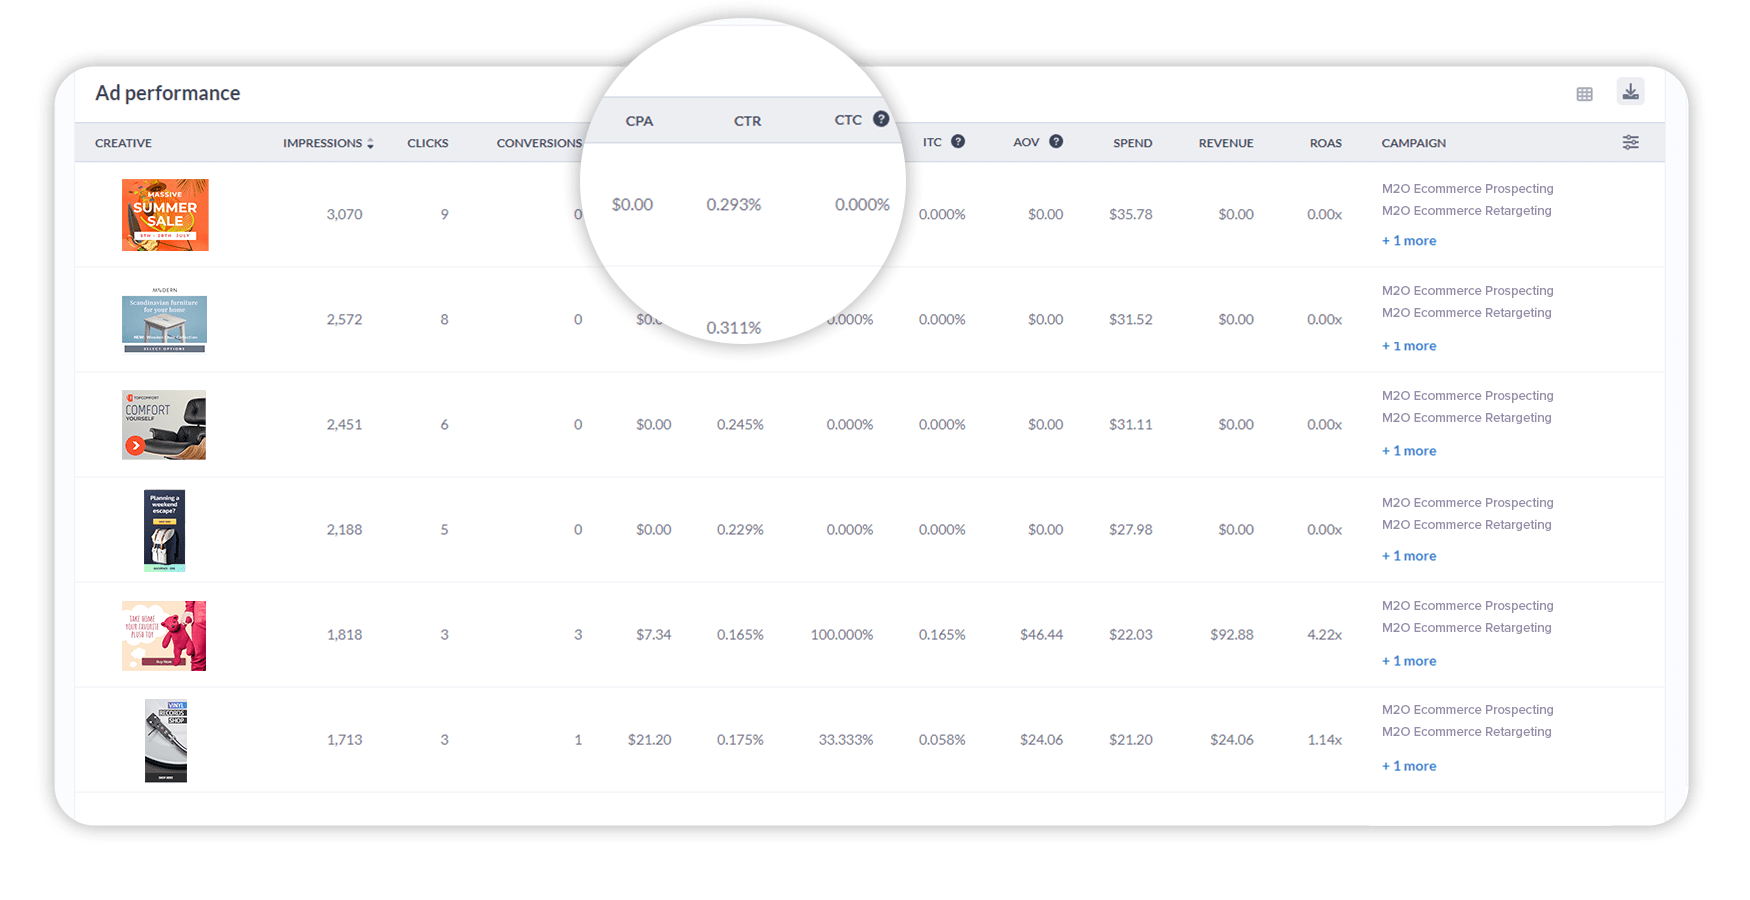Open the plush toy creative thumbnail
The width and height of the screenshot is (1750, 900).
click(x=164, y=636)
